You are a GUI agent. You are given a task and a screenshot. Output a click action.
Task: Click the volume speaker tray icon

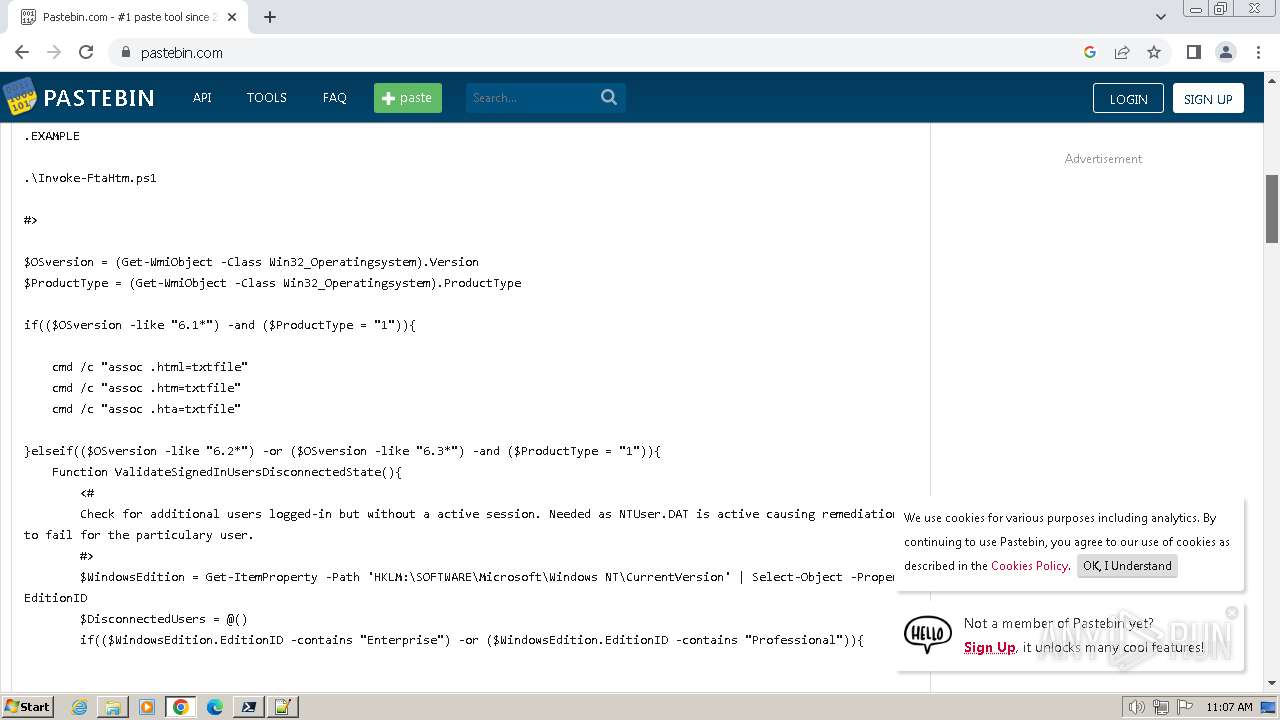click(1136, 707)
